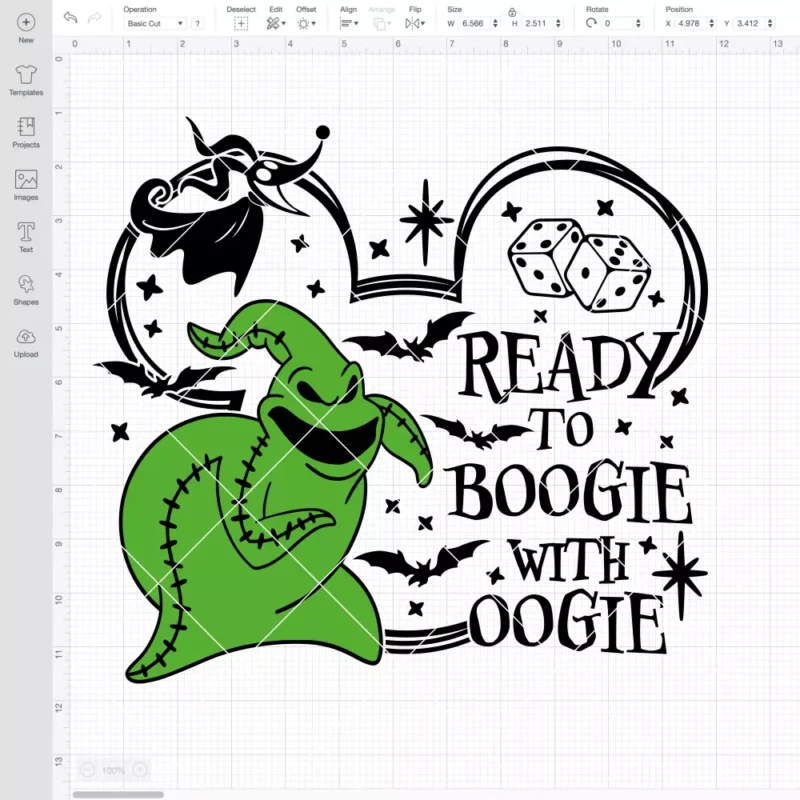Open the Templates panel
The height and width of the screenshot is (800, 800).
tap(26, 81)
